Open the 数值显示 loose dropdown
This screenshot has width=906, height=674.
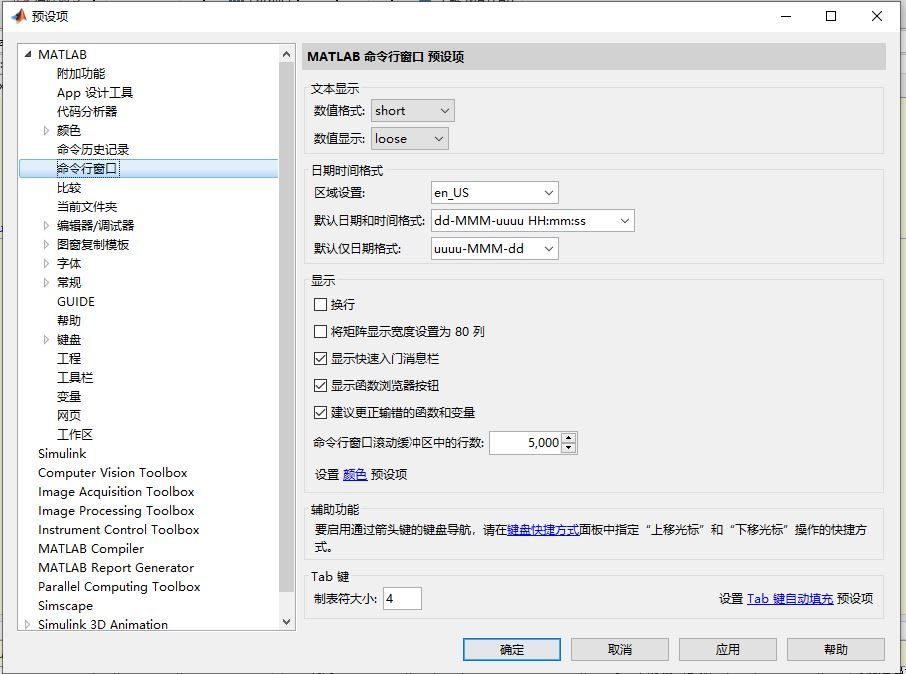click(x=410, y=139)
